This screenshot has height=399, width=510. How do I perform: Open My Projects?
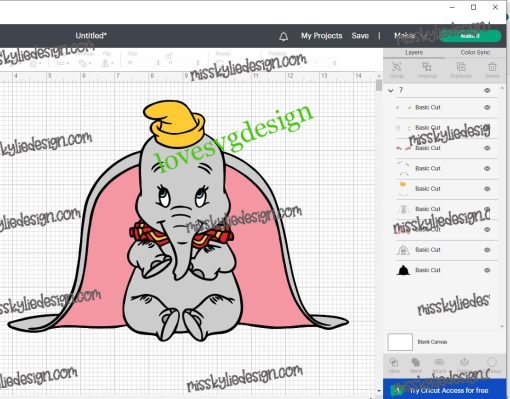321,36
